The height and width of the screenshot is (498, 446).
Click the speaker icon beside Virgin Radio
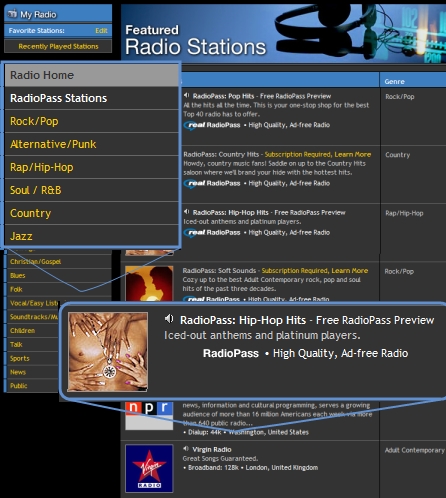click(186, 449)
